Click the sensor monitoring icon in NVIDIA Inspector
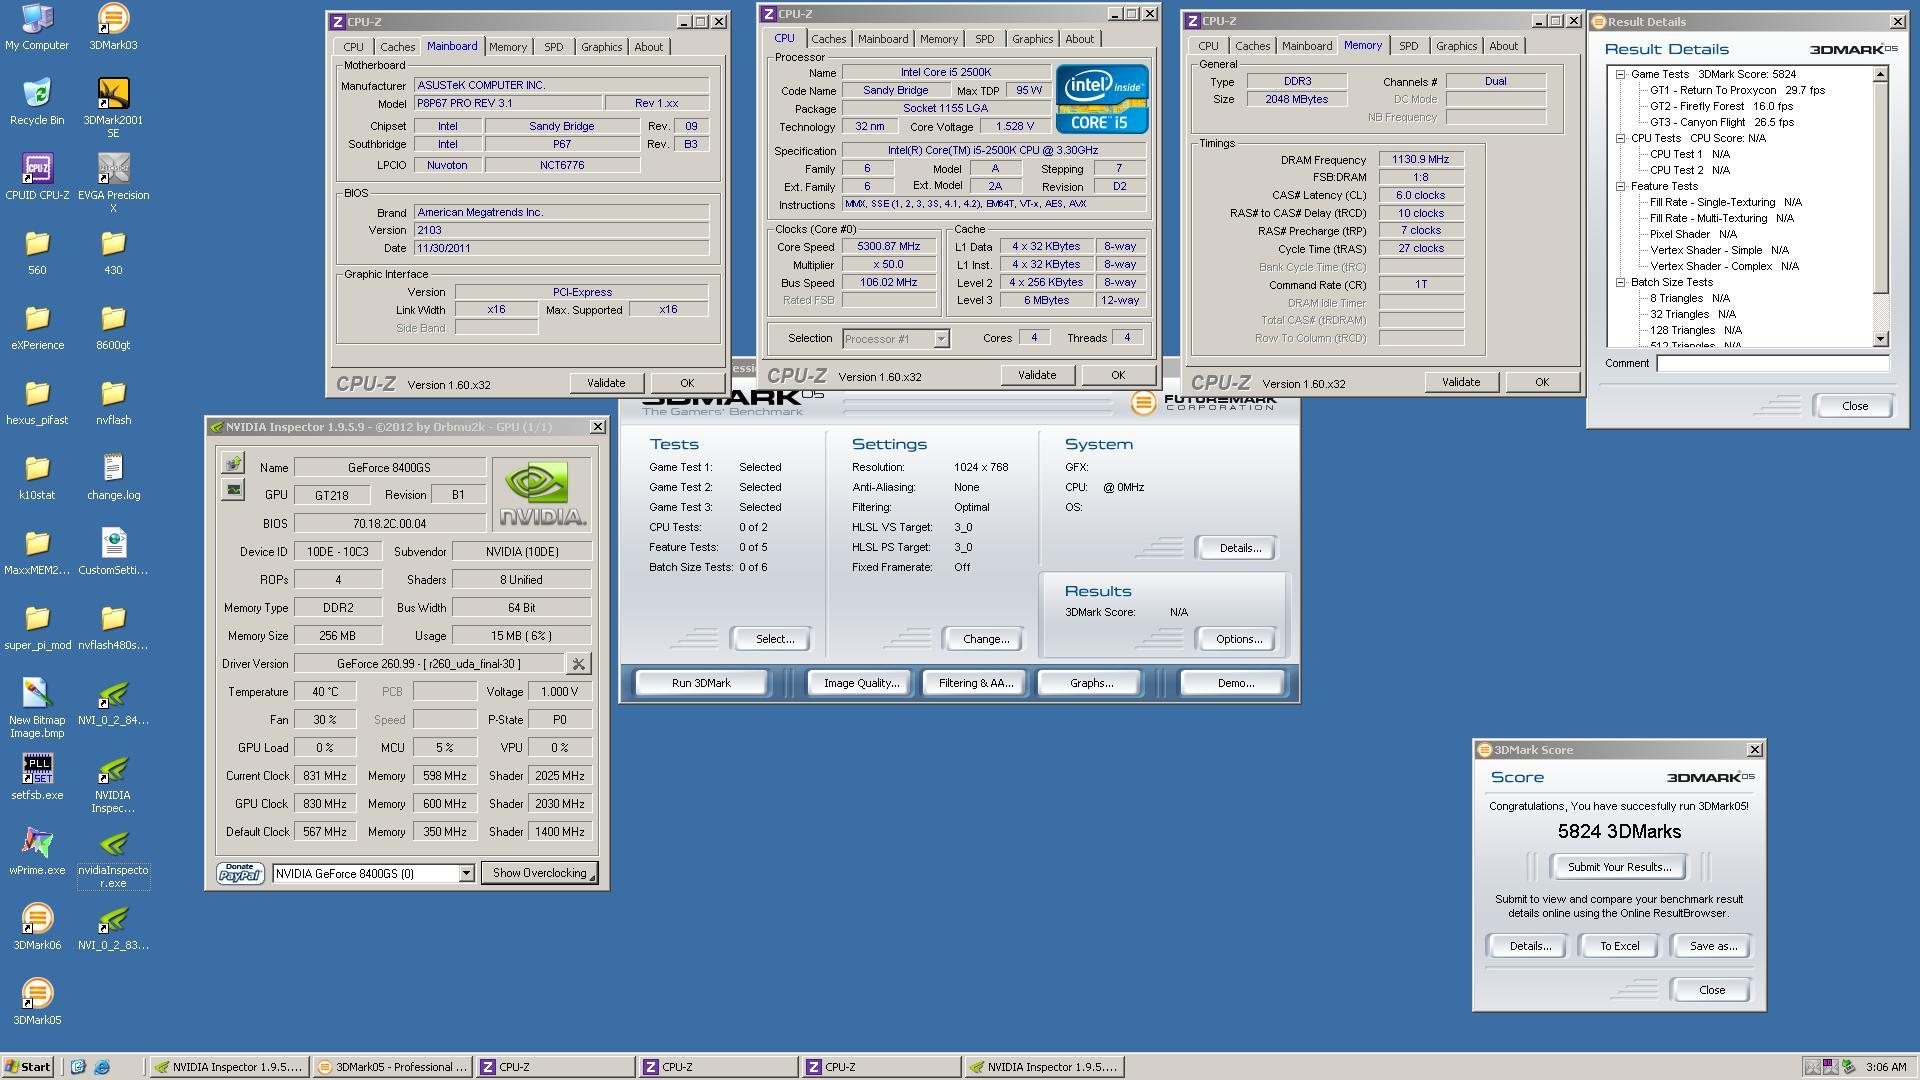The image size is (1920, 1080). [x=233, y=489]
